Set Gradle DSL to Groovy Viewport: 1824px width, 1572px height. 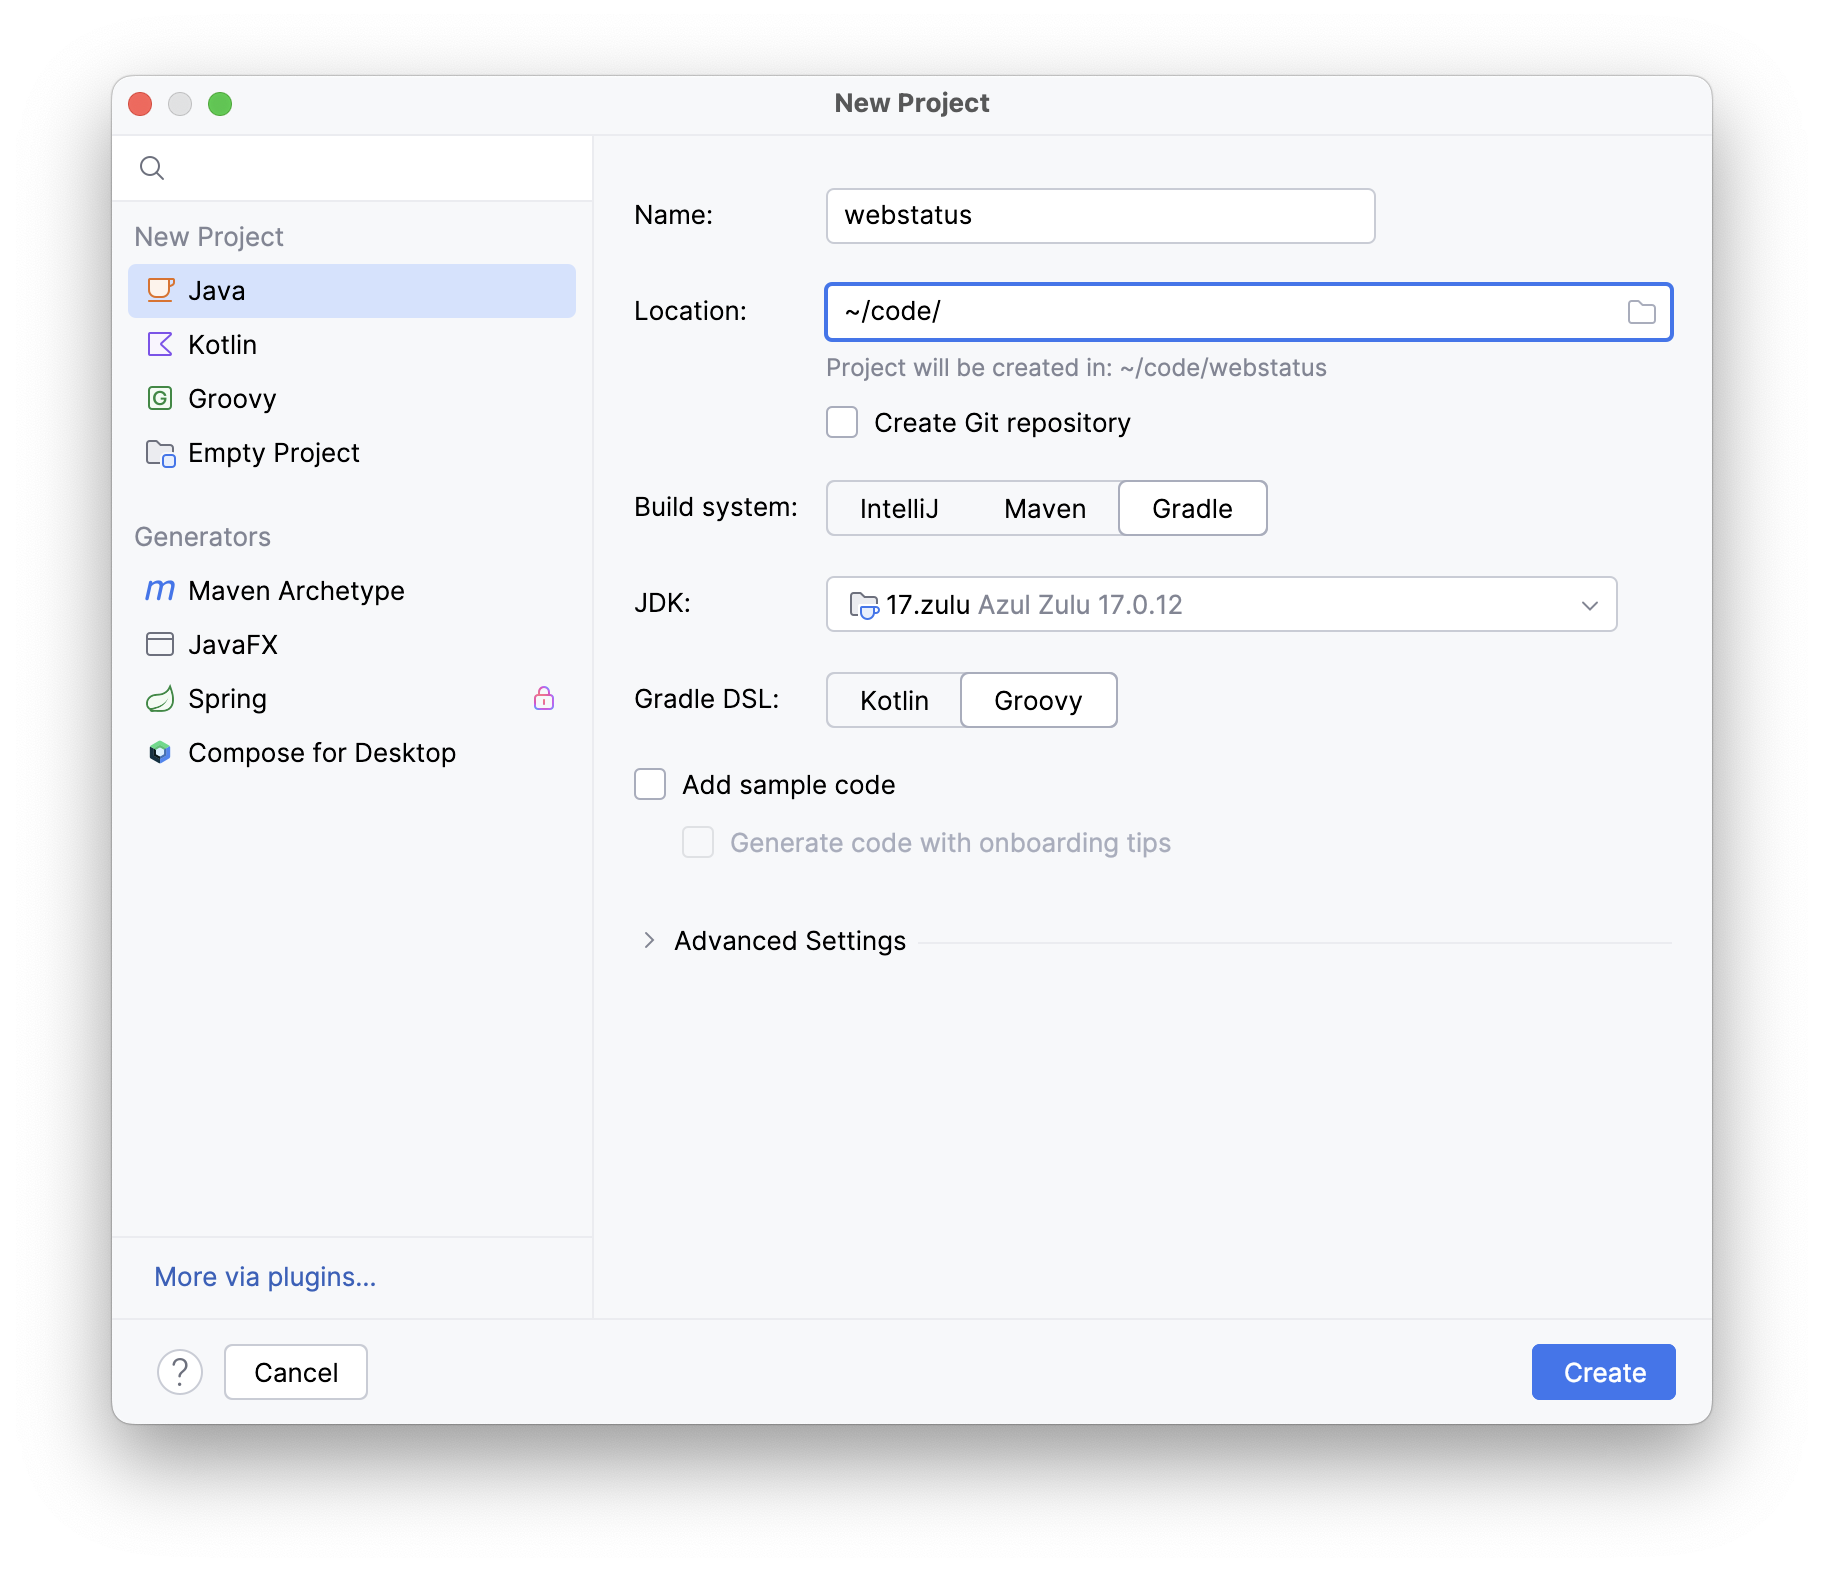point(1038,700)
